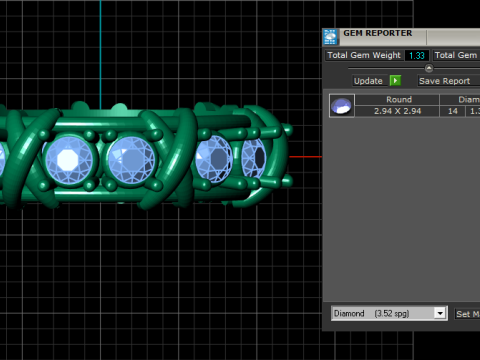
Task: Click the Gem Reporter panel icon
Action: coord(330,37)
